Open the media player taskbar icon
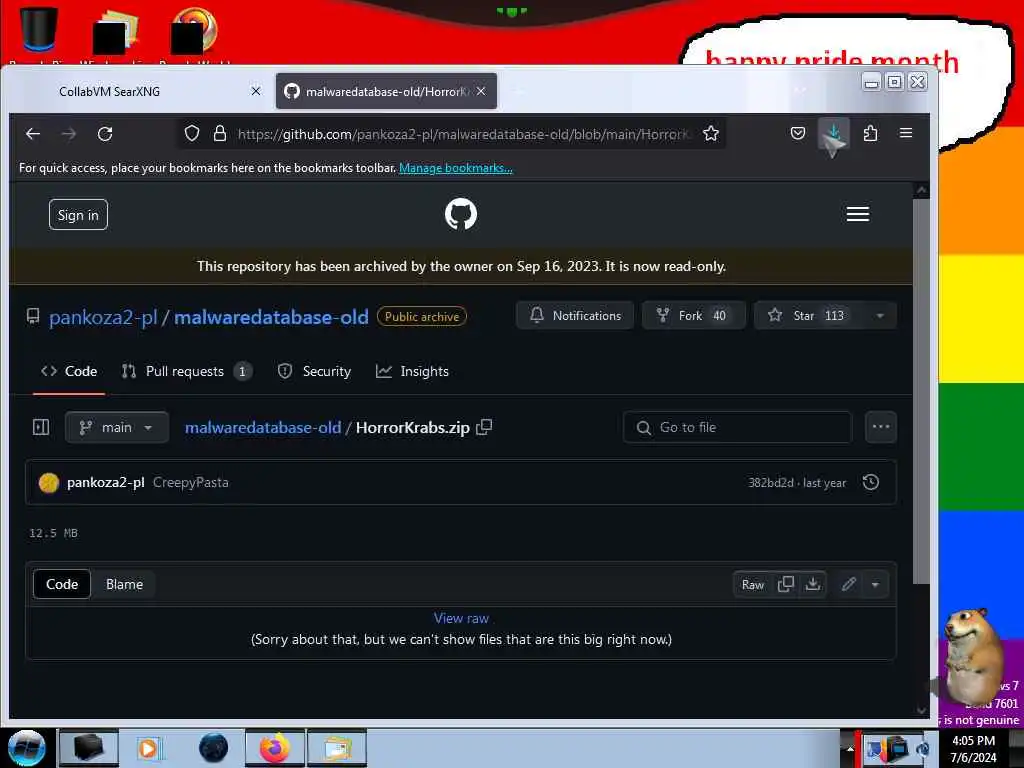The image size is (1024, 768). coord(149,748)
